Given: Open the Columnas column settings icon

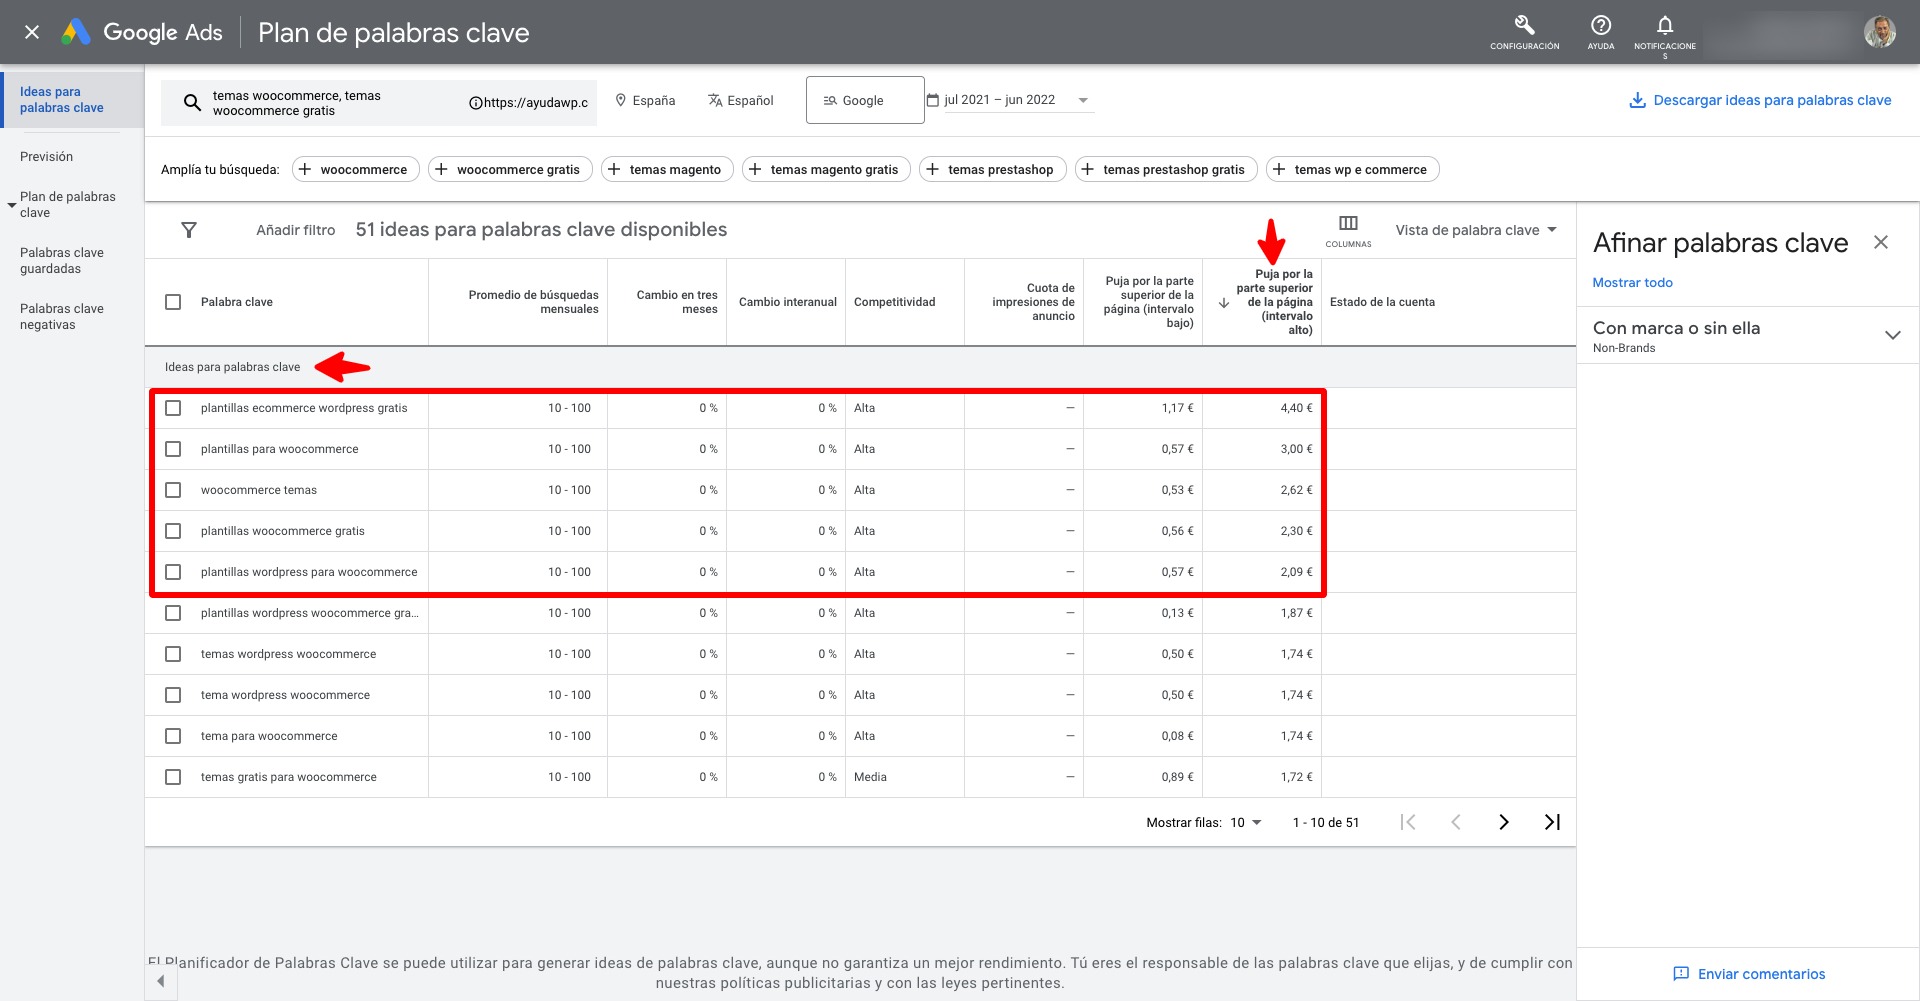Looking at the screenshot, I should pos(1348,224).
